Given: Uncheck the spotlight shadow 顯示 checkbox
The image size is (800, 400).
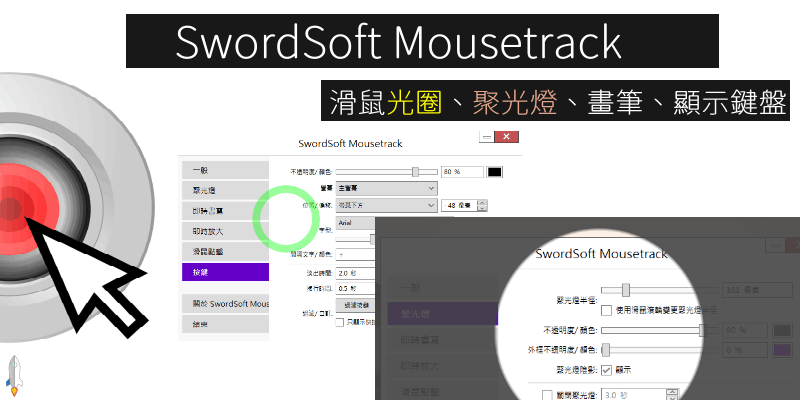Looking at the screenshot, I should [607, 369].
